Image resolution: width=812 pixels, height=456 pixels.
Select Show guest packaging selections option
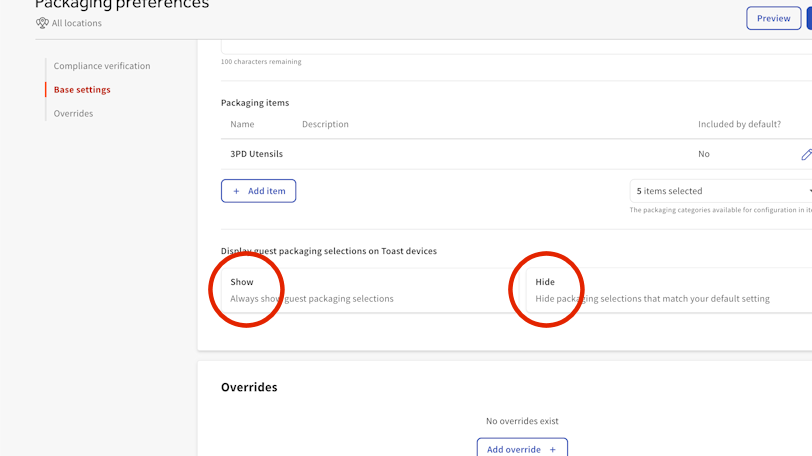pyautogui.click(x=360, y=290)
